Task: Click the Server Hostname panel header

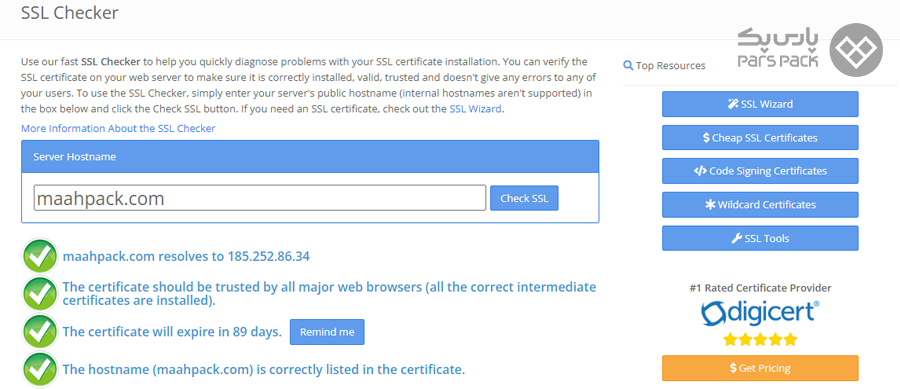Action: pyautogui.click(x=310, y=157)
